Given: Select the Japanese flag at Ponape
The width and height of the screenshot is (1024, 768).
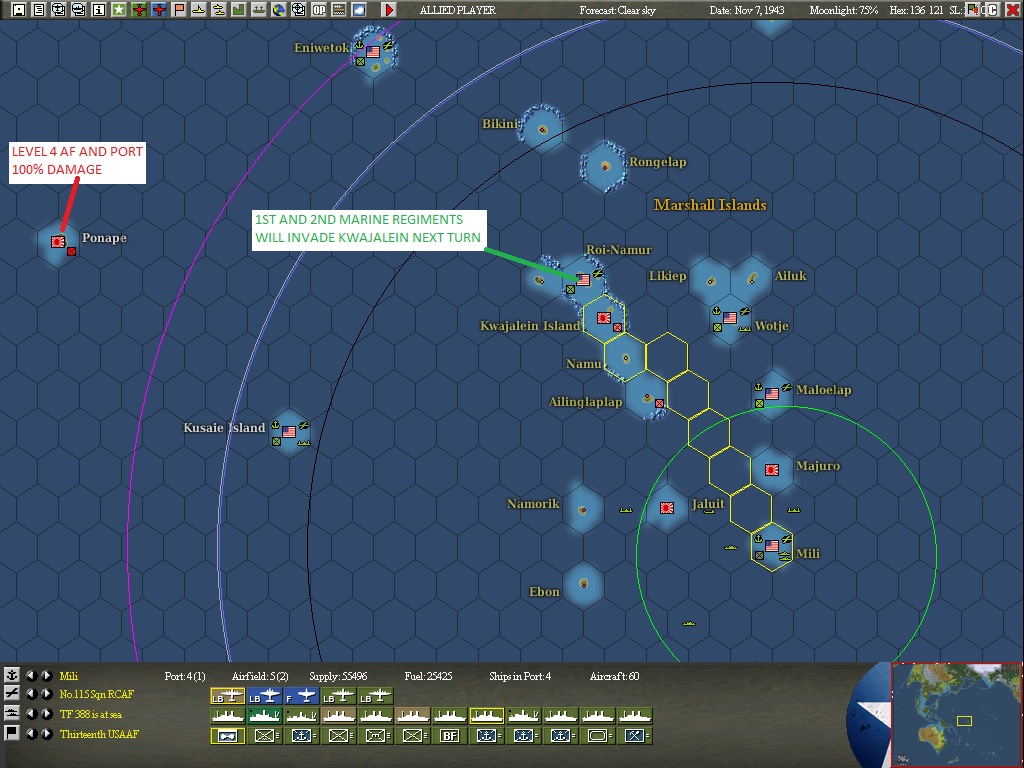Looking at the screenshot, I should tap(58, 242).
